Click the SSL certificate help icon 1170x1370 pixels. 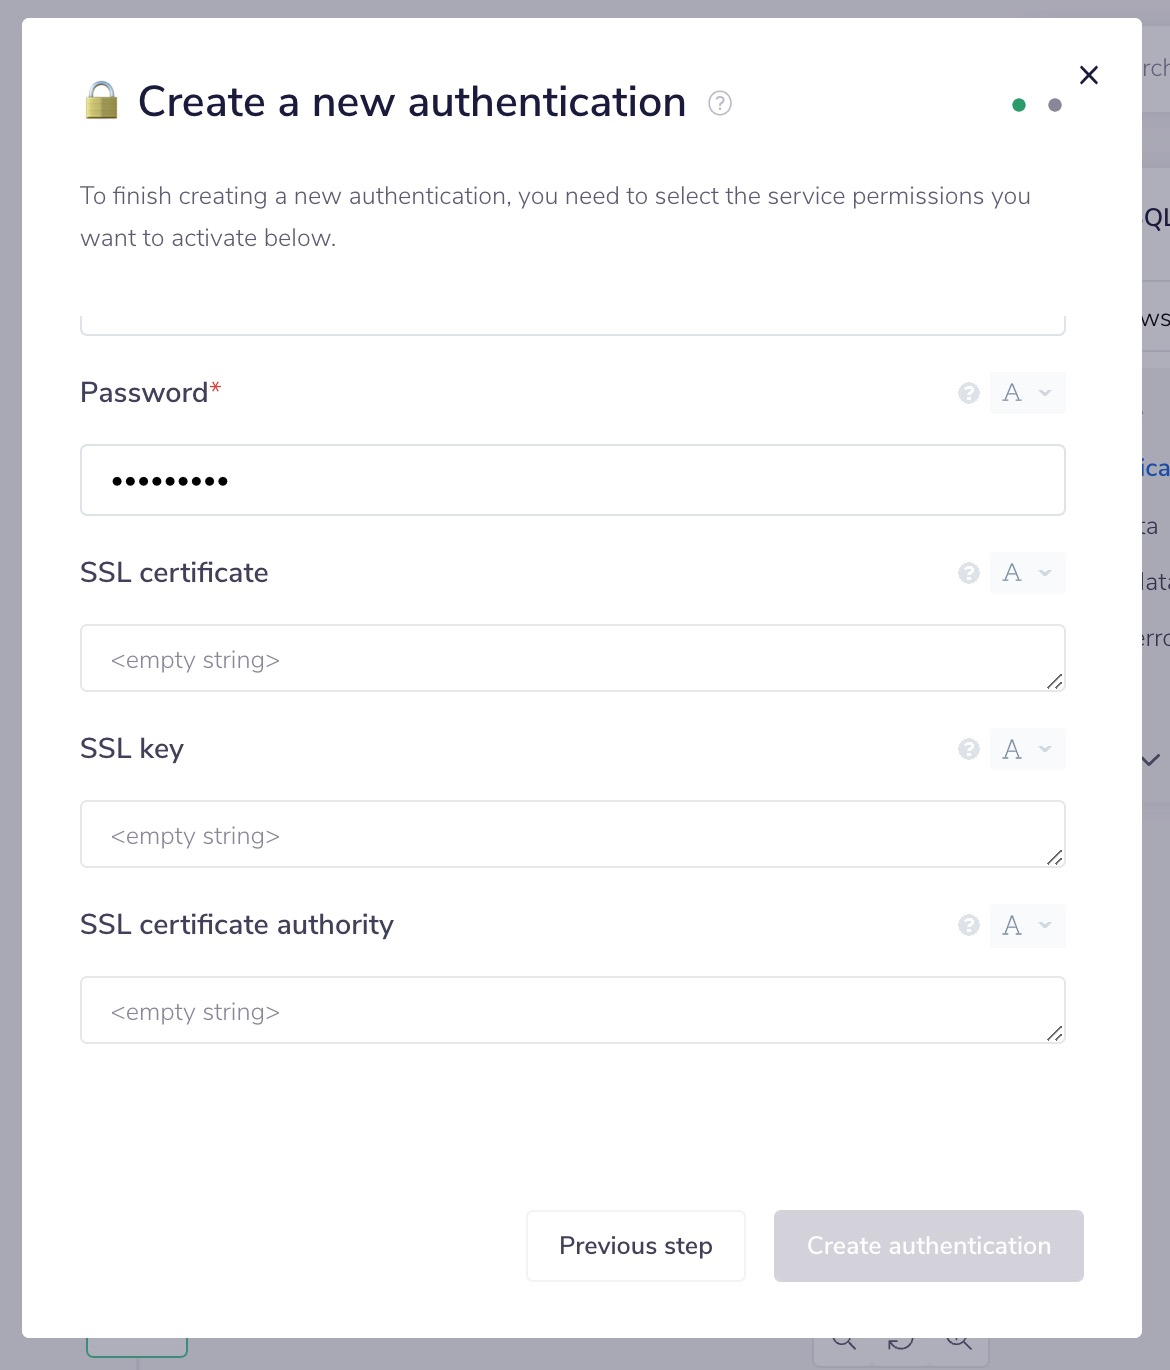(968, 573)
